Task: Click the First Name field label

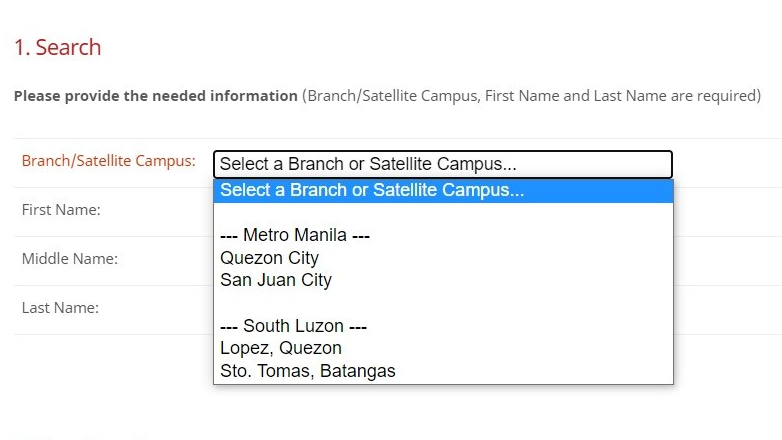Action: point(61,210)
